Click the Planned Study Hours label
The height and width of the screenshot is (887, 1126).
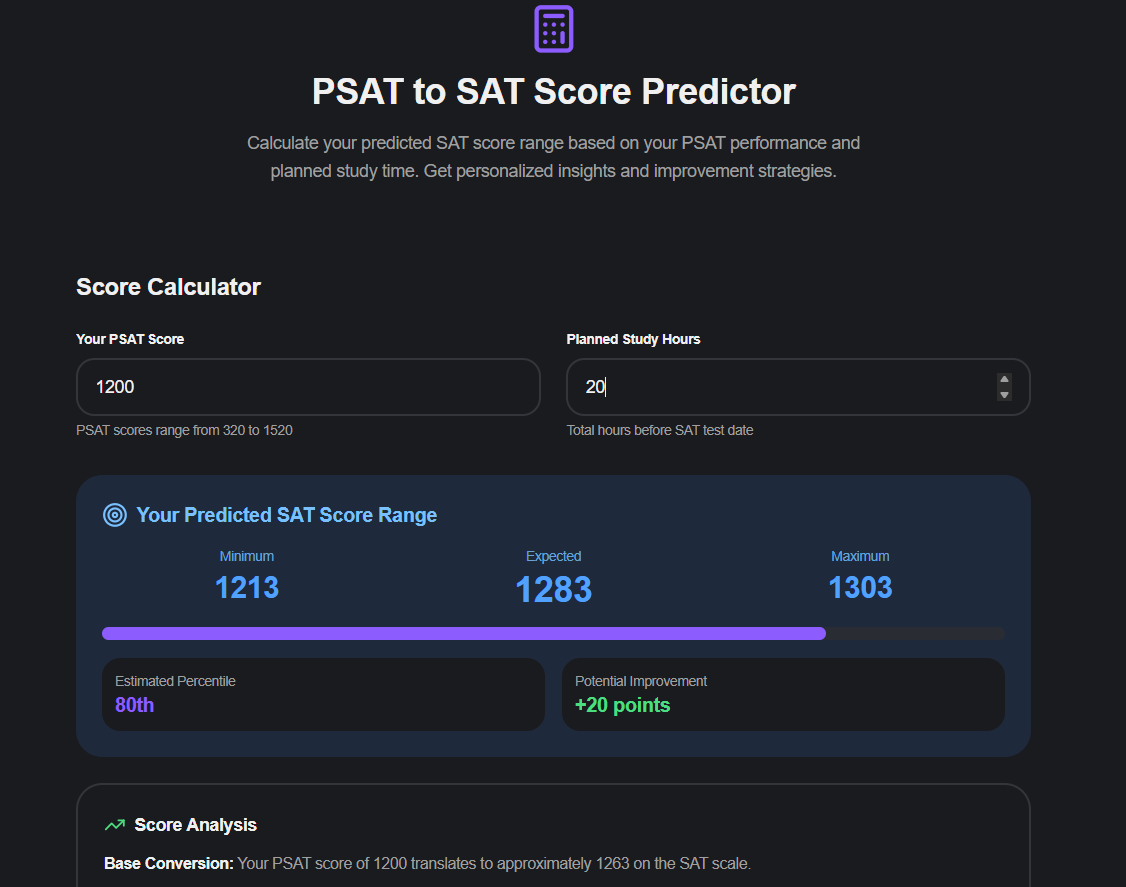(633, 339)
